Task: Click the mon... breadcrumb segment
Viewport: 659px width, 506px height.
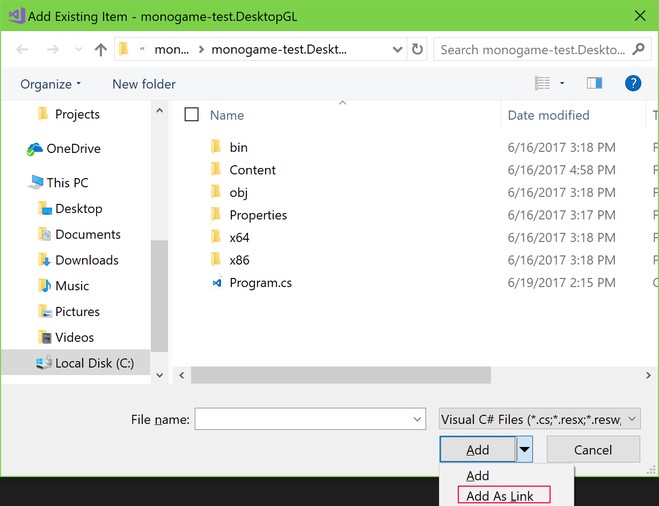Action: tap(171, 50)
